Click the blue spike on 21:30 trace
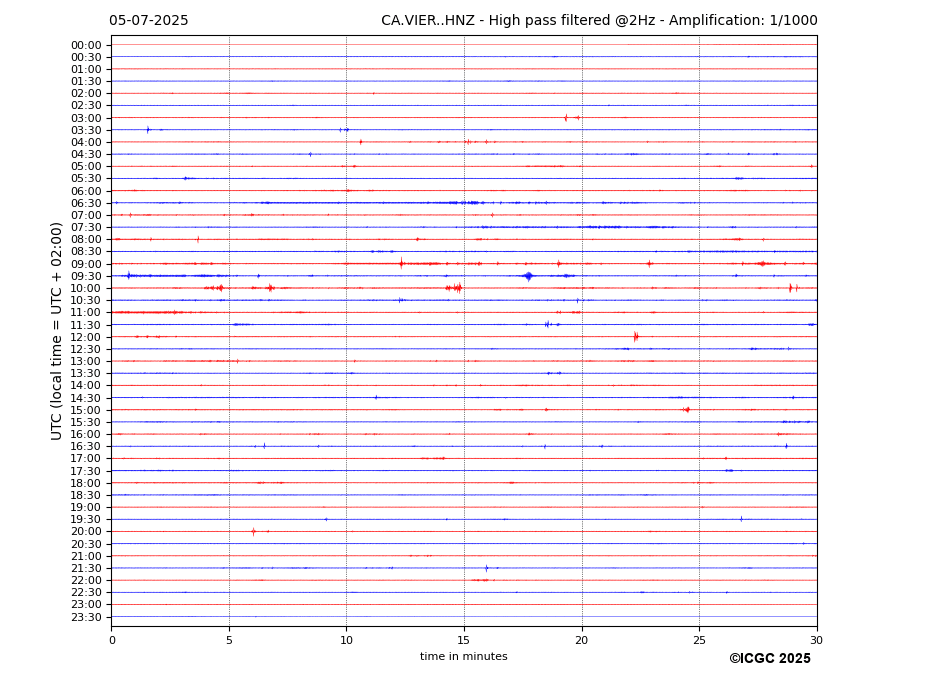The image size is (927, 696). click(487, 568)
